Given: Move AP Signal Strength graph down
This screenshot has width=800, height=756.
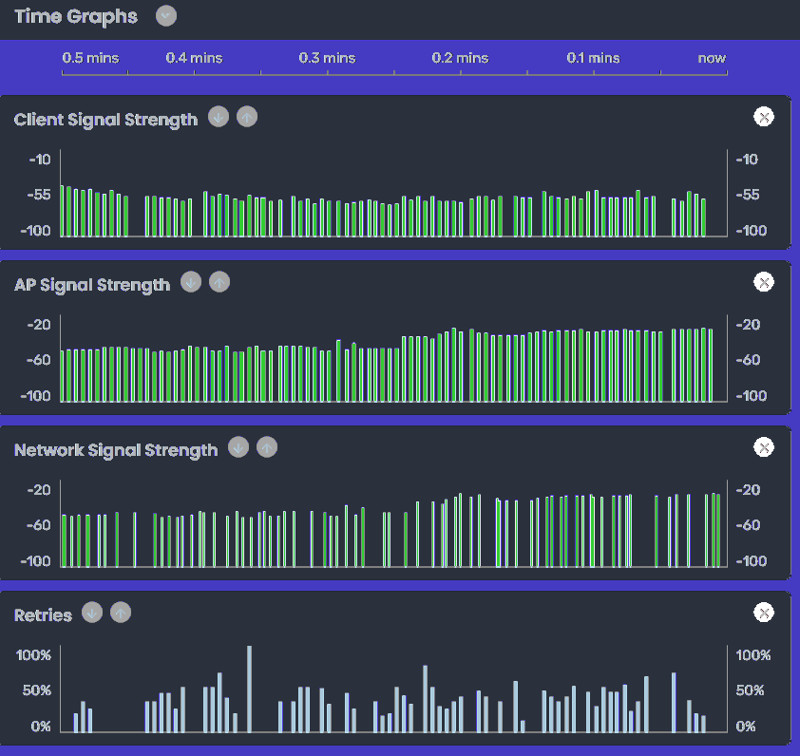Looking at the screenshot, I should tap(191, 282).
